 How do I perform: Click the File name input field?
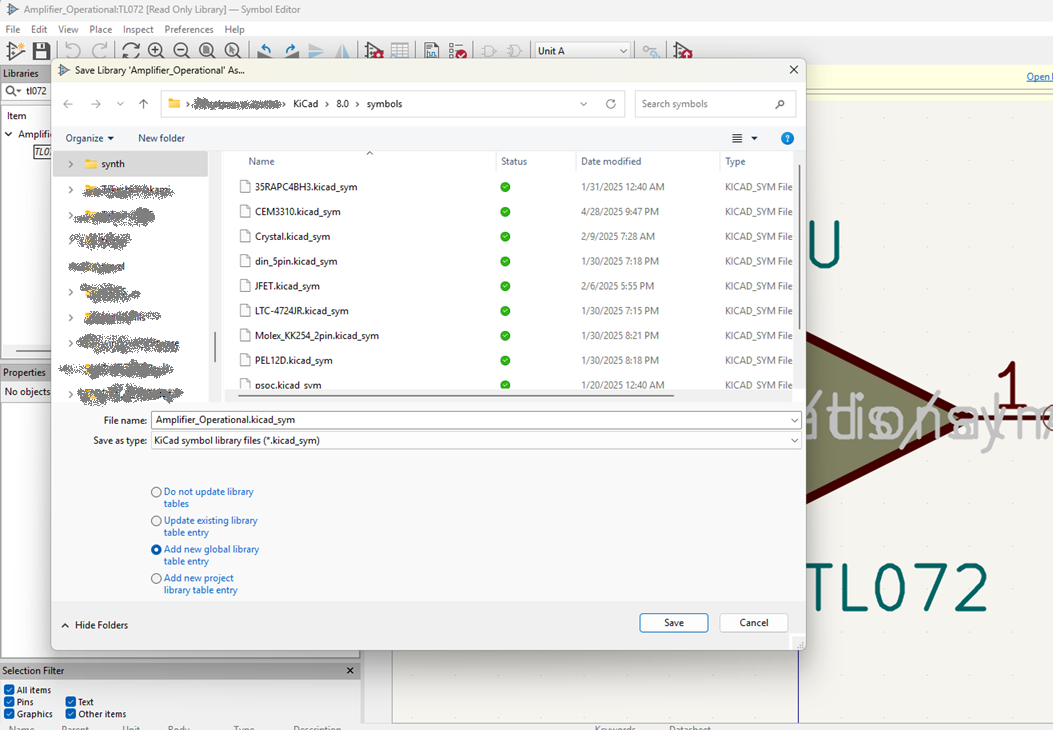coord(470,420)
